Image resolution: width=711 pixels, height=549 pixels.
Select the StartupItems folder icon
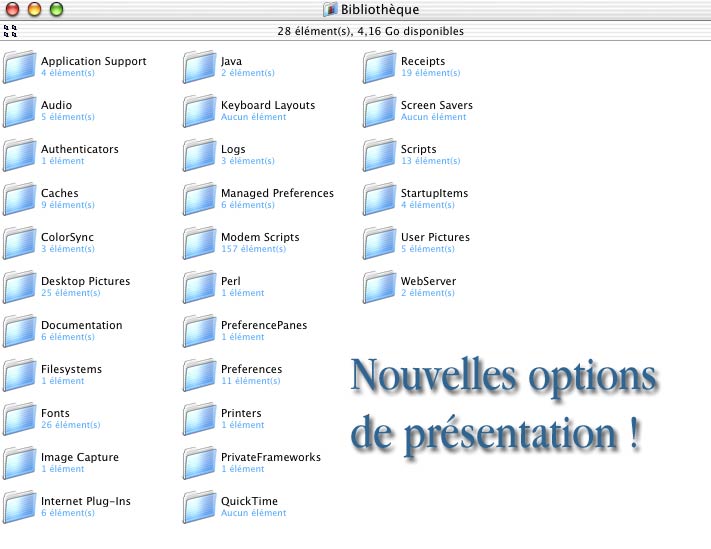tap(380, 199)
